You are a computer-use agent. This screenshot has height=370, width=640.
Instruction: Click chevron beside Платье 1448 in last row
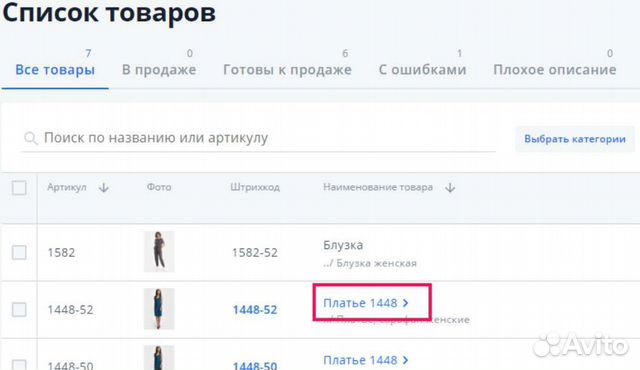405,360
